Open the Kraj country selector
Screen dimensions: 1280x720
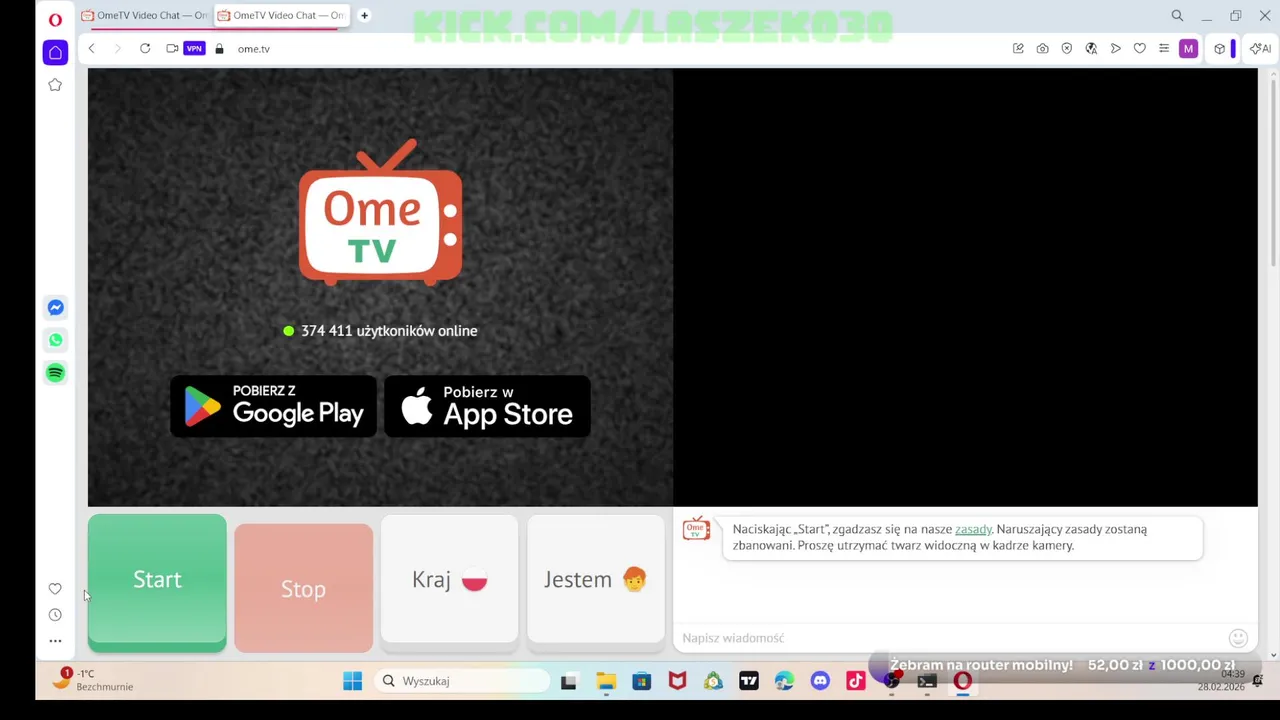[x=449, y=580]
